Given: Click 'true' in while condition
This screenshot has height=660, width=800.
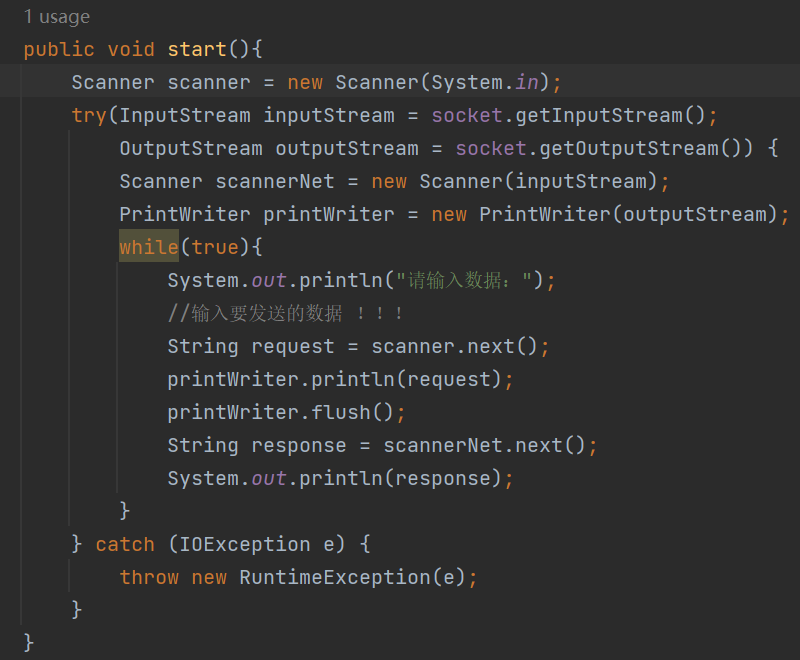Looking at the screenshot, I should tap(215, 247).
